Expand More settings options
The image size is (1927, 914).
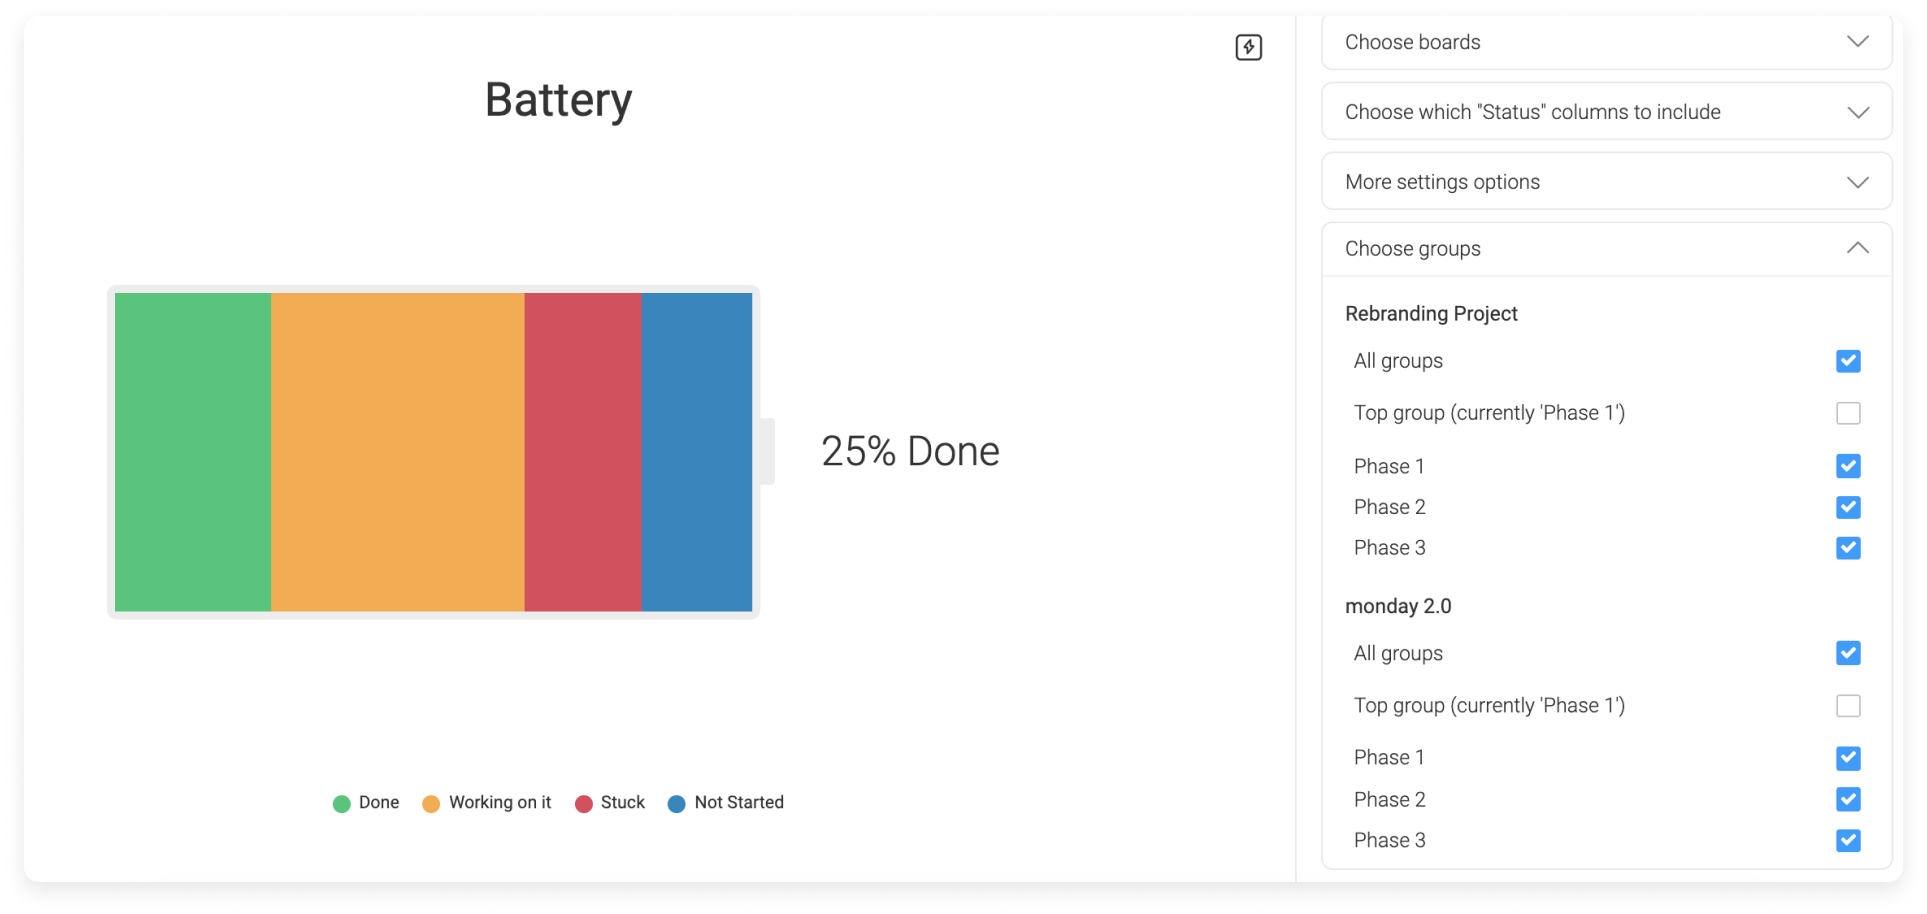(1606, 182)
